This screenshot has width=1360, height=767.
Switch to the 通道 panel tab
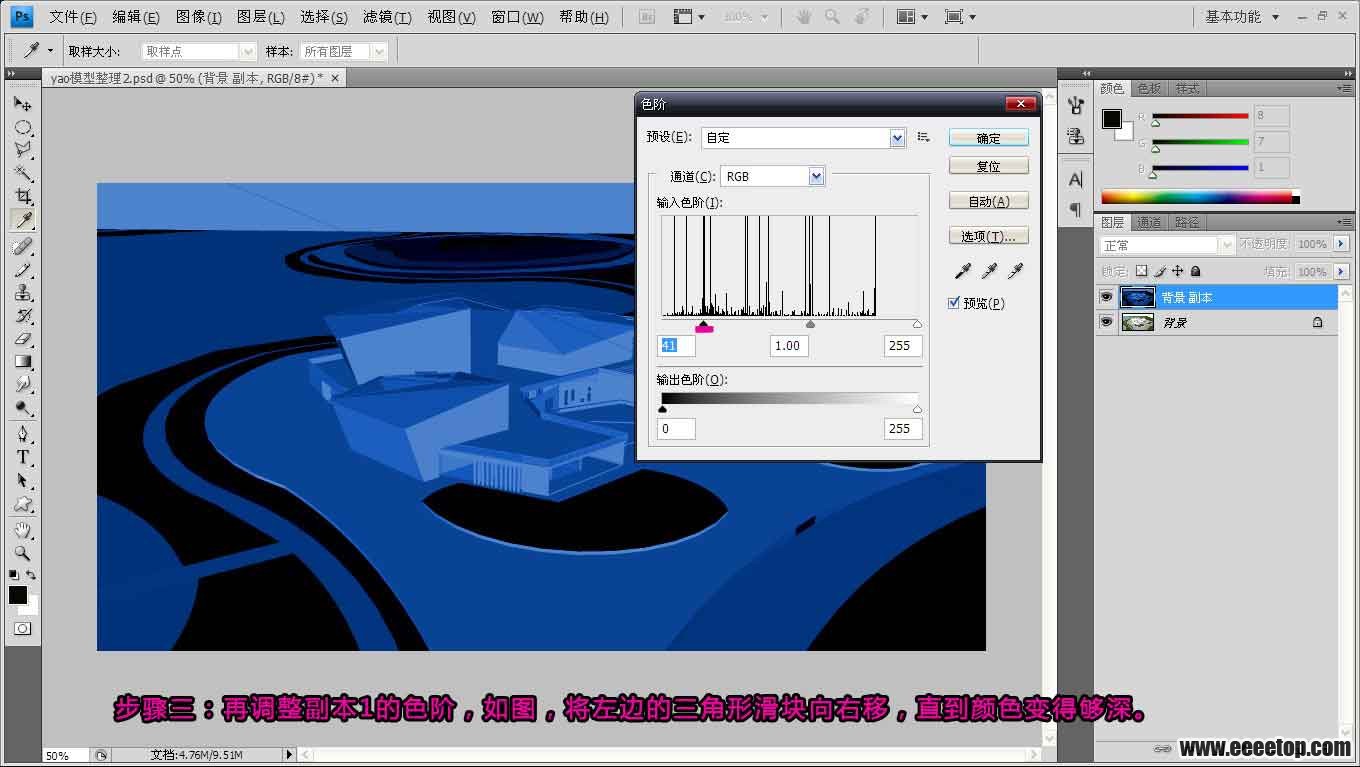(1149, 222)
